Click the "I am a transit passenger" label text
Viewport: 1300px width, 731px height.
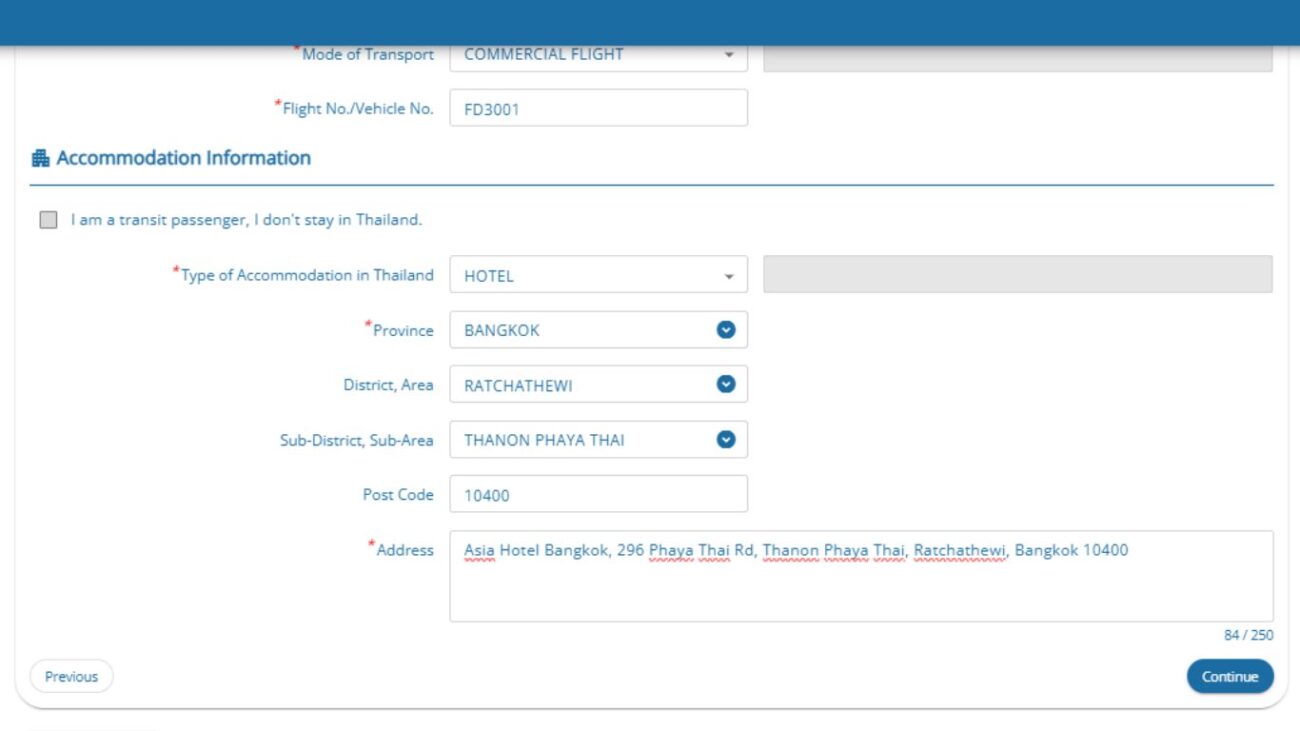[x=246, y=220]
